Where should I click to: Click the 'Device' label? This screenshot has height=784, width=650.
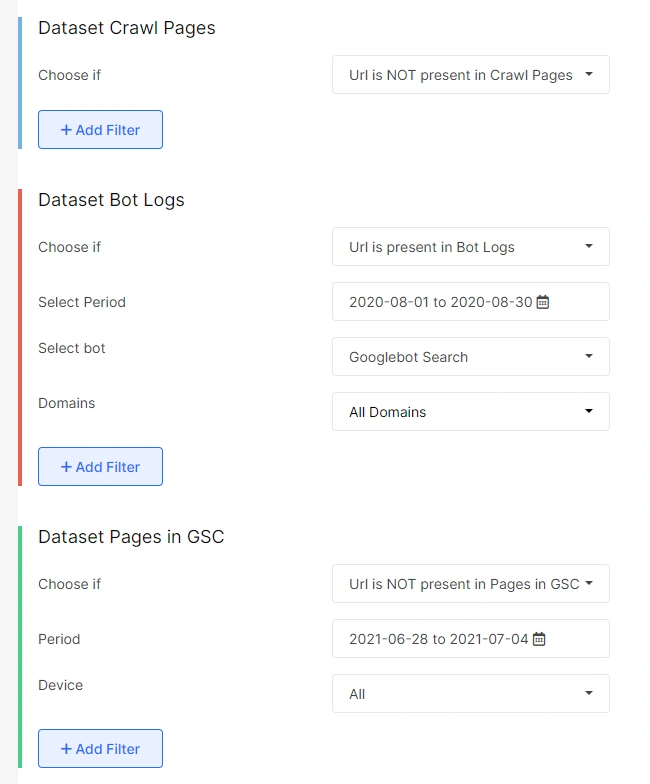click(x=61, y=685)
